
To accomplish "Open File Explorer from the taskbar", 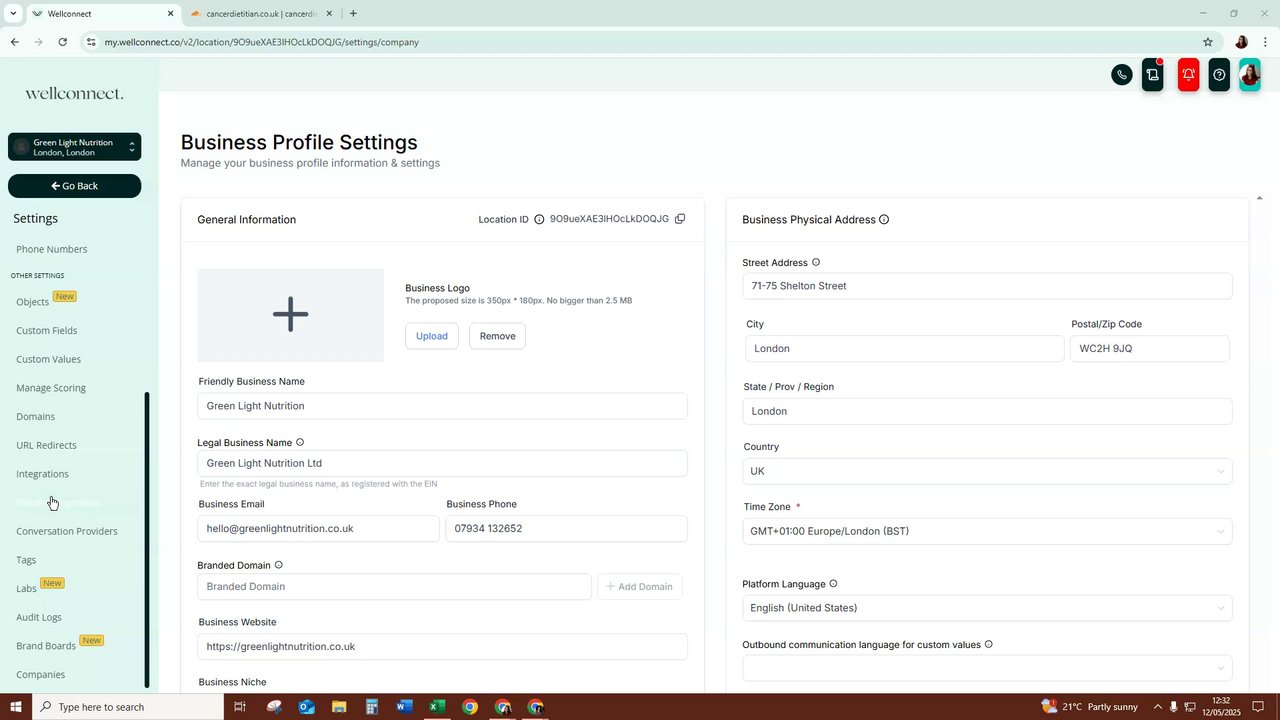I will pyautogui.click(x=339, y=707).
